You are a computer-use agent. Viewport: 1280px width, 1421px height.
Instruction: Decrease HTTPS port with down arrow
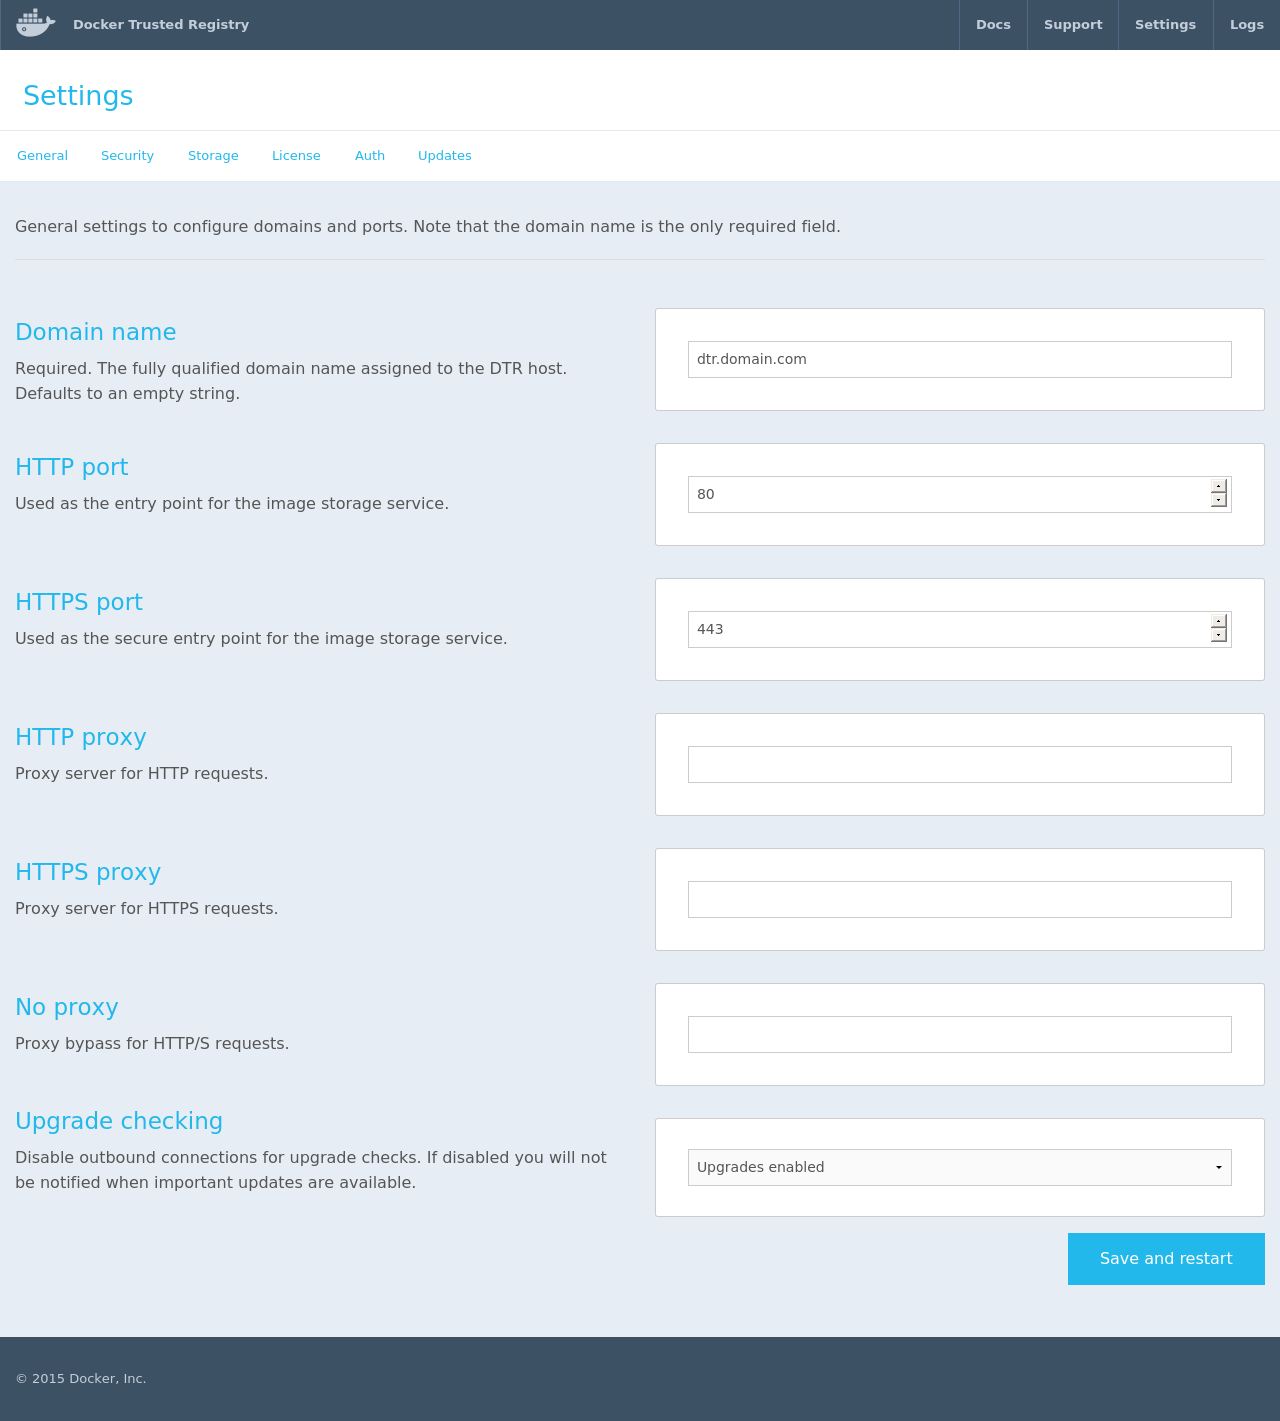[1219, 635]
